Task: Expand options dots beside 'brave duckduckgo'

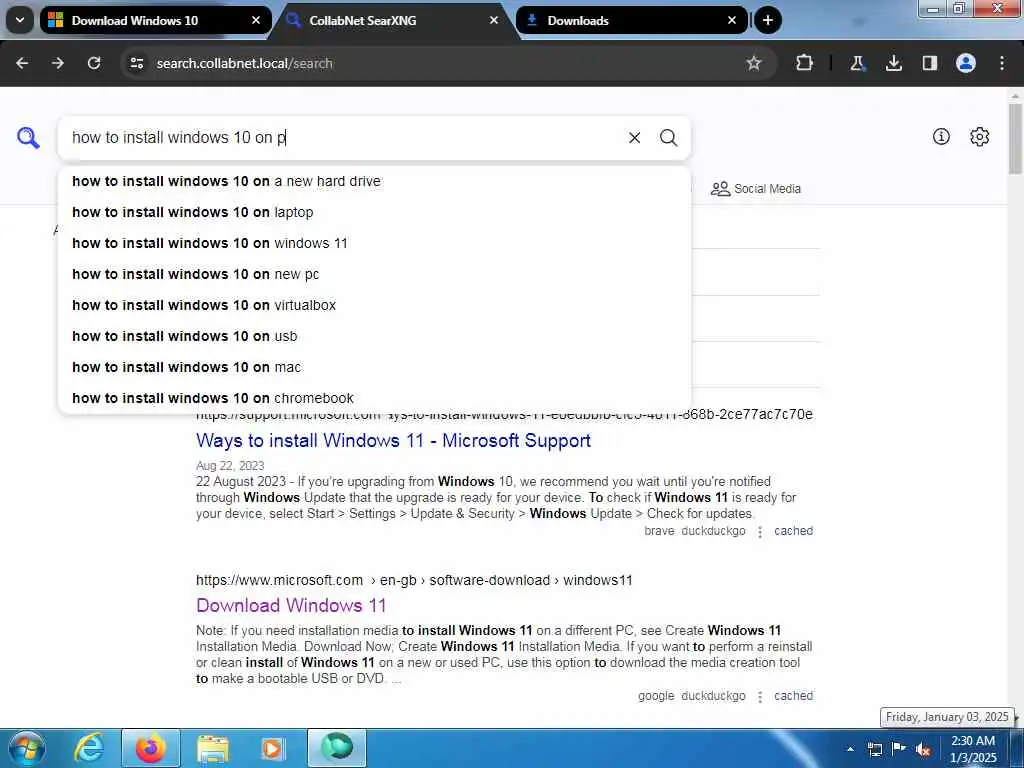Action: [760, 532]
